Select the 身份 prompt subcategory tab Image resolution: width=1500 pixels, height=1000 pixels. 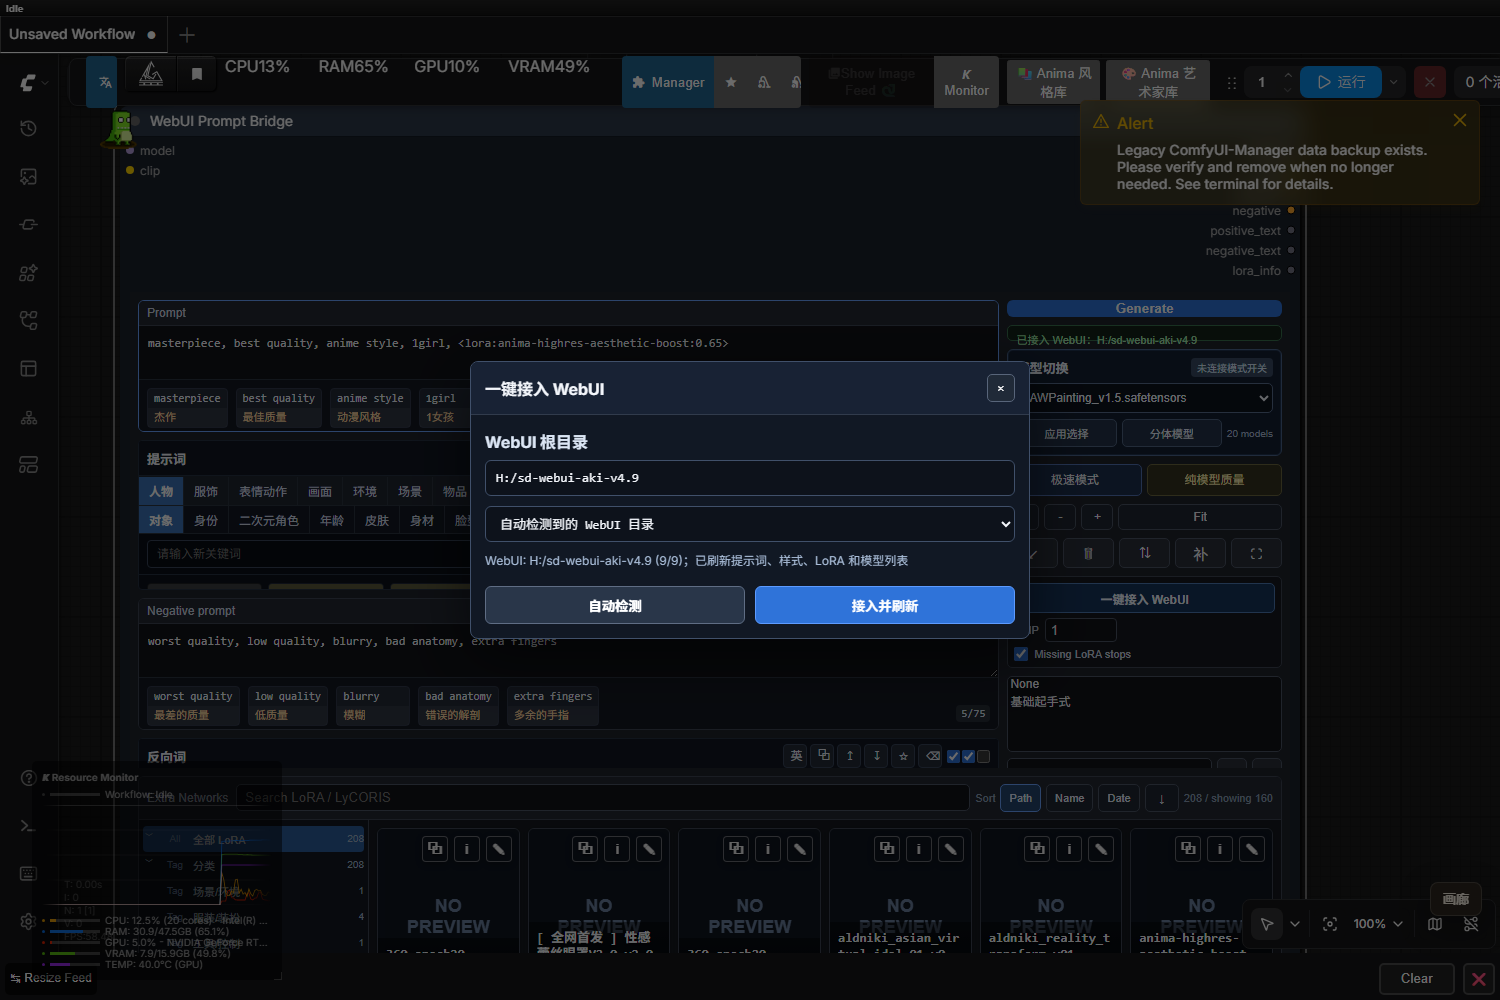(206, 521)
